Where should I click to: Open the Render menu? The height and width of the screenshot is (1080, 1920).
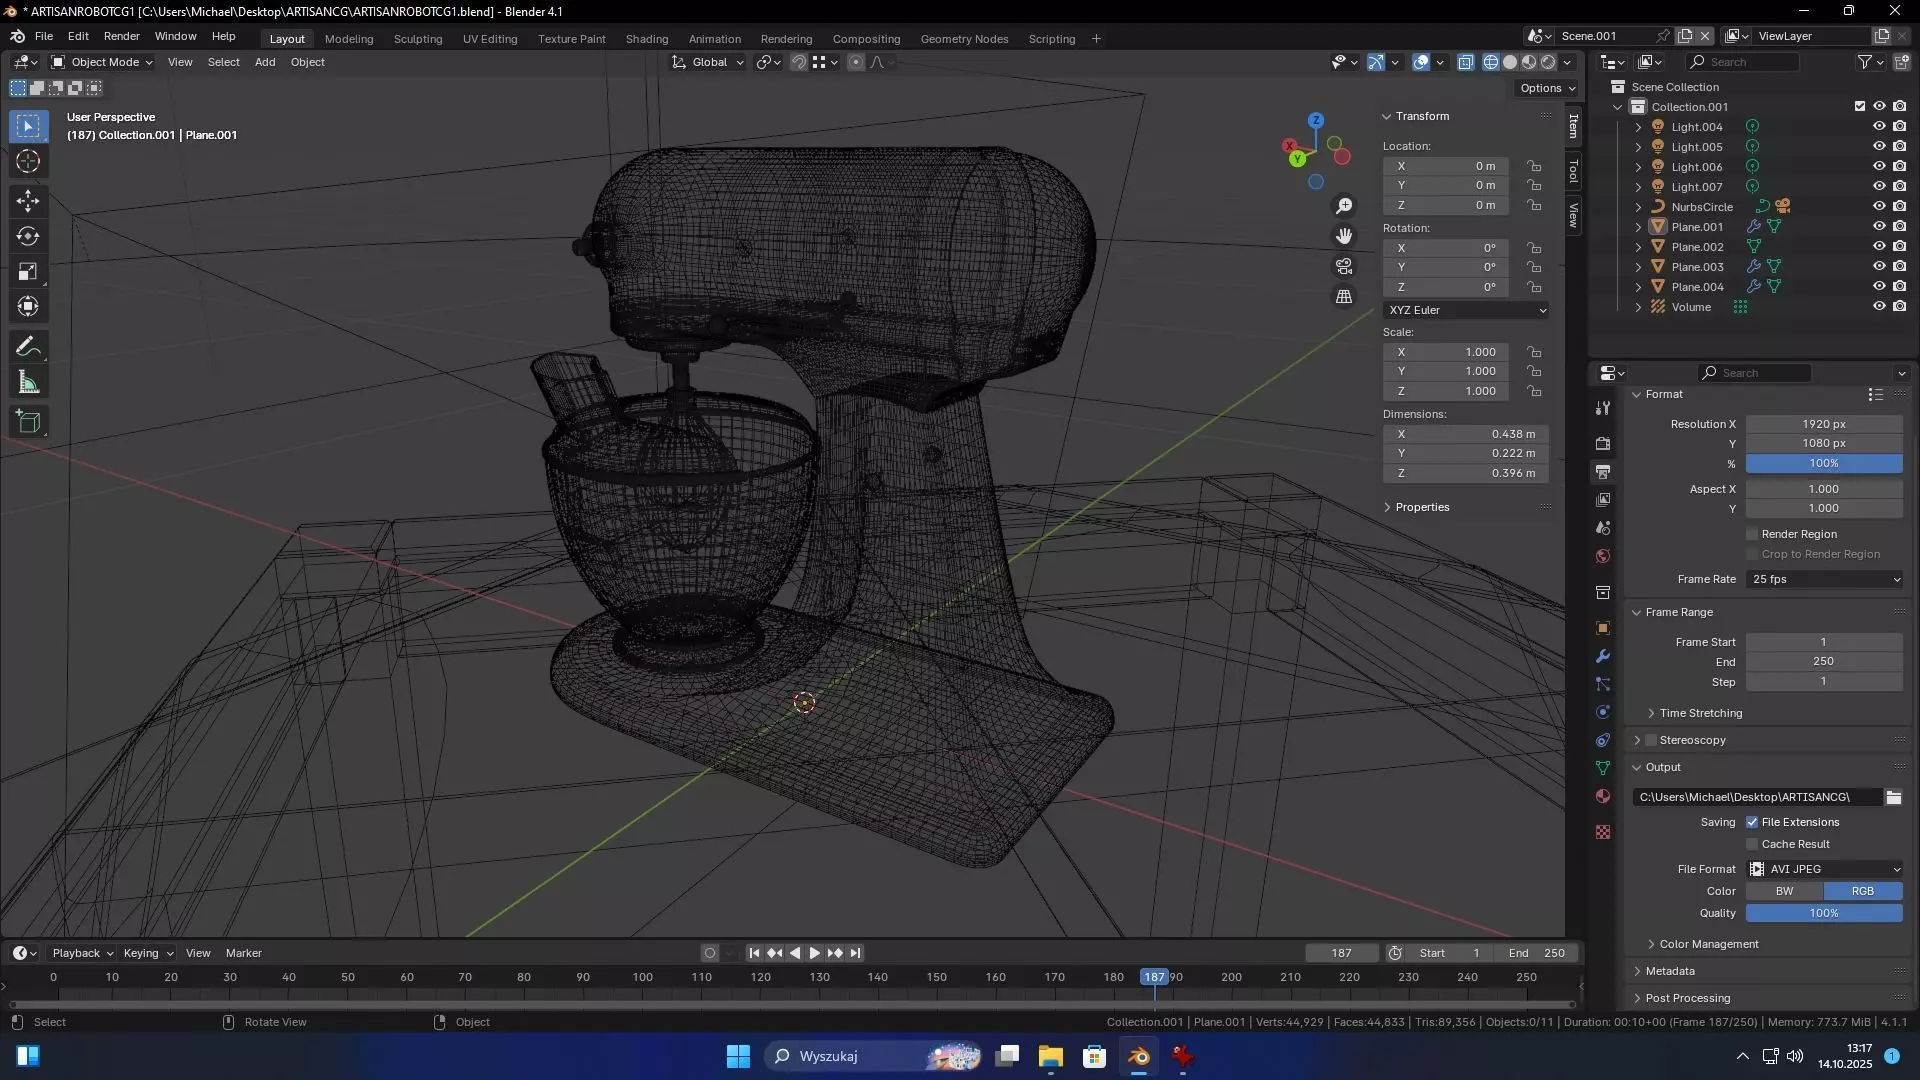[121, 36]
